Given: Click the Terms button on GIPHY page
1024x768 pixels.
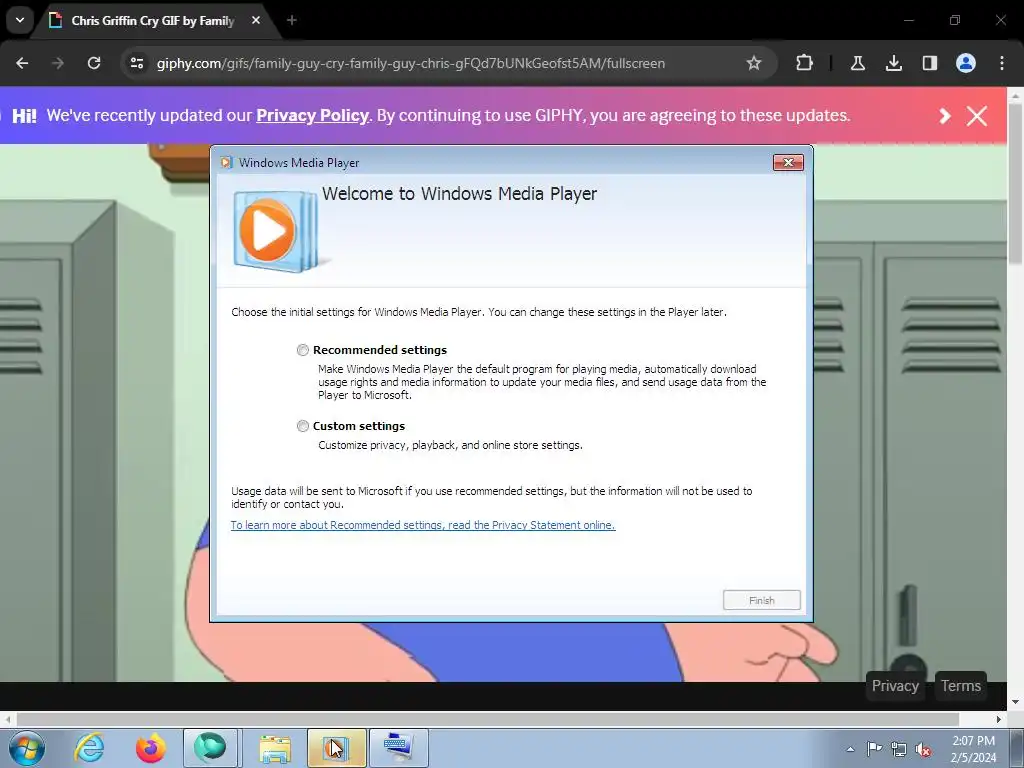Looking at the screenshot, I should point(961,686).
